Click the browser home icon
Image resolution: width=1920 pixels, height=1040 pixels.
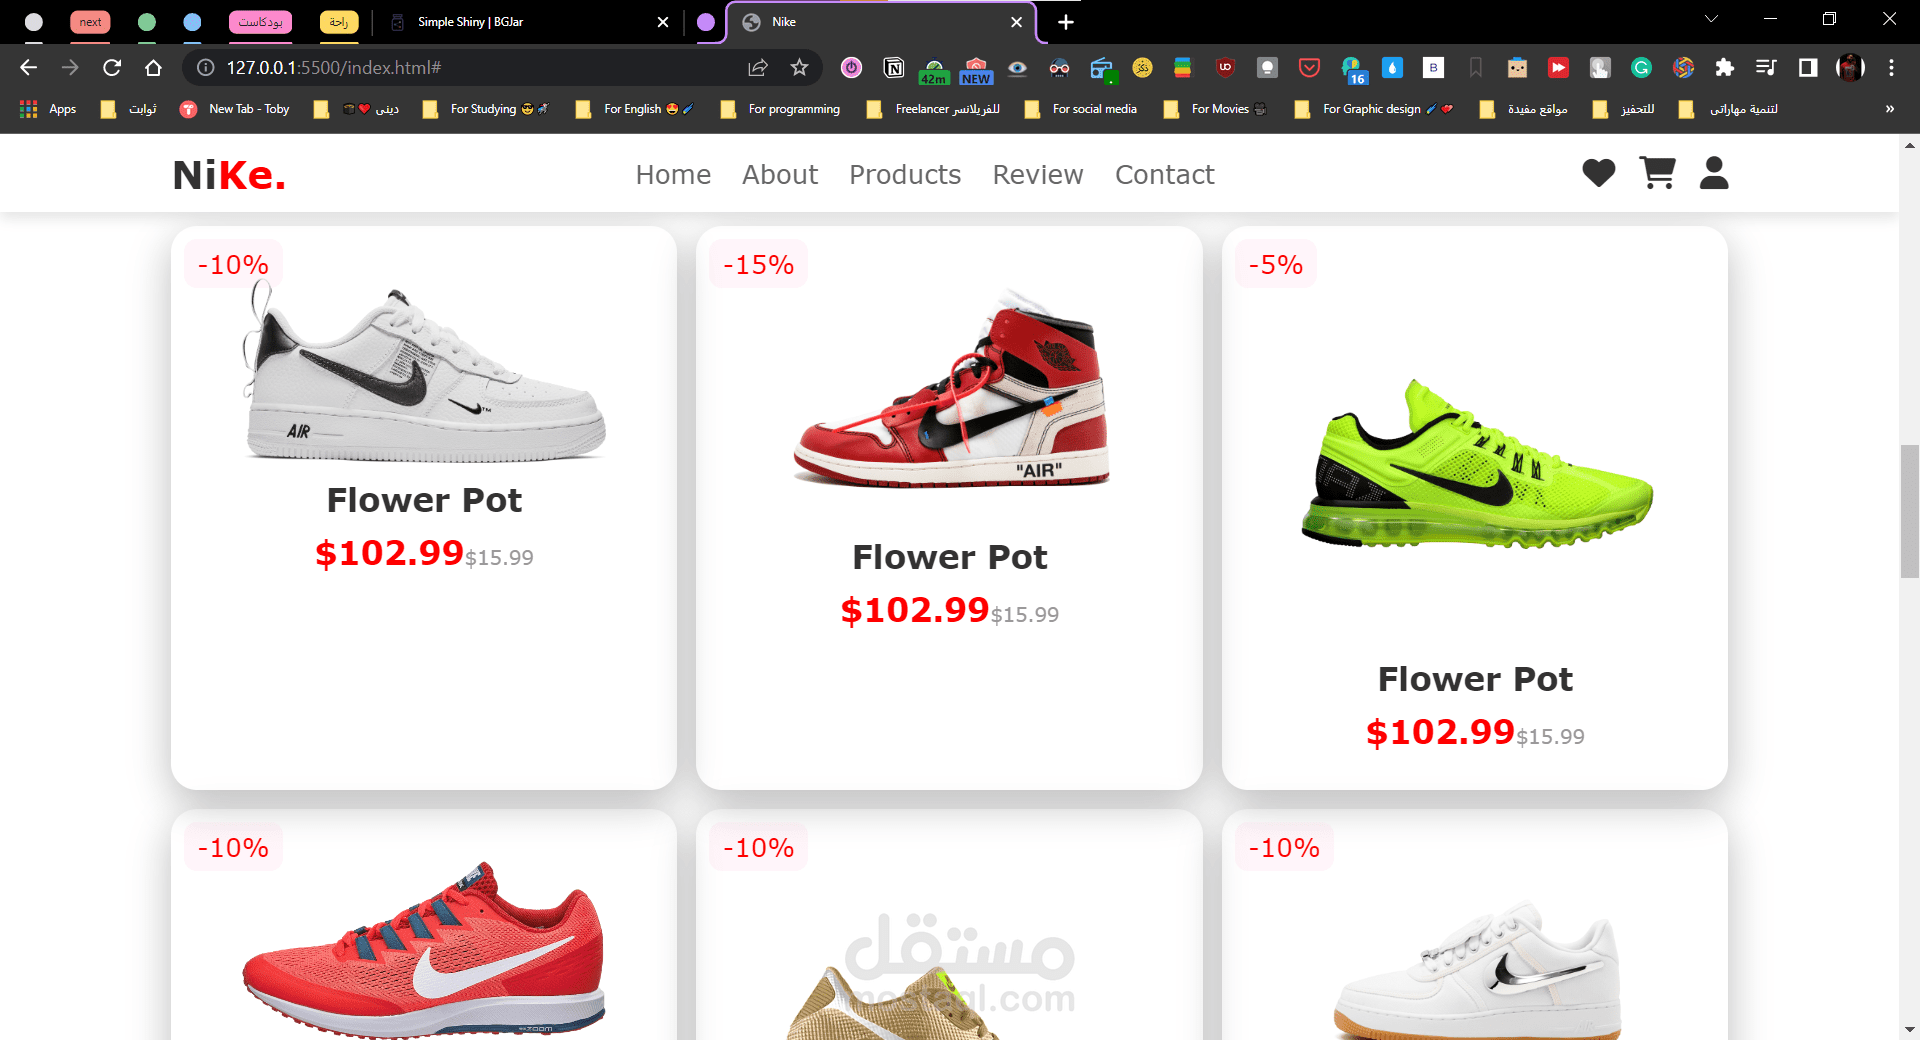(153, 67)
